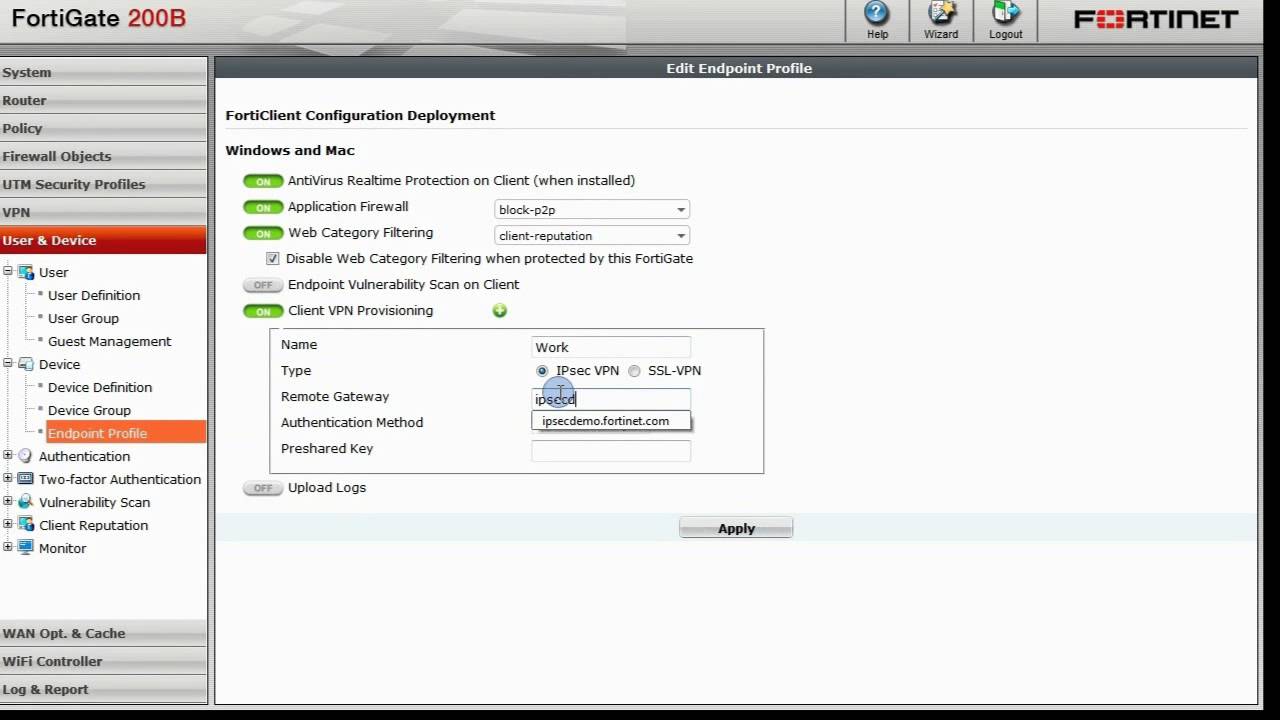
Task: Open User Definition page
Action: coord(94,295)
